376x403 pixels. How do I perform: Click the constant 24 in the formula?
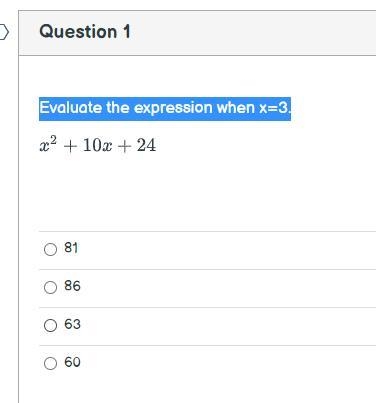pos(146,145)
